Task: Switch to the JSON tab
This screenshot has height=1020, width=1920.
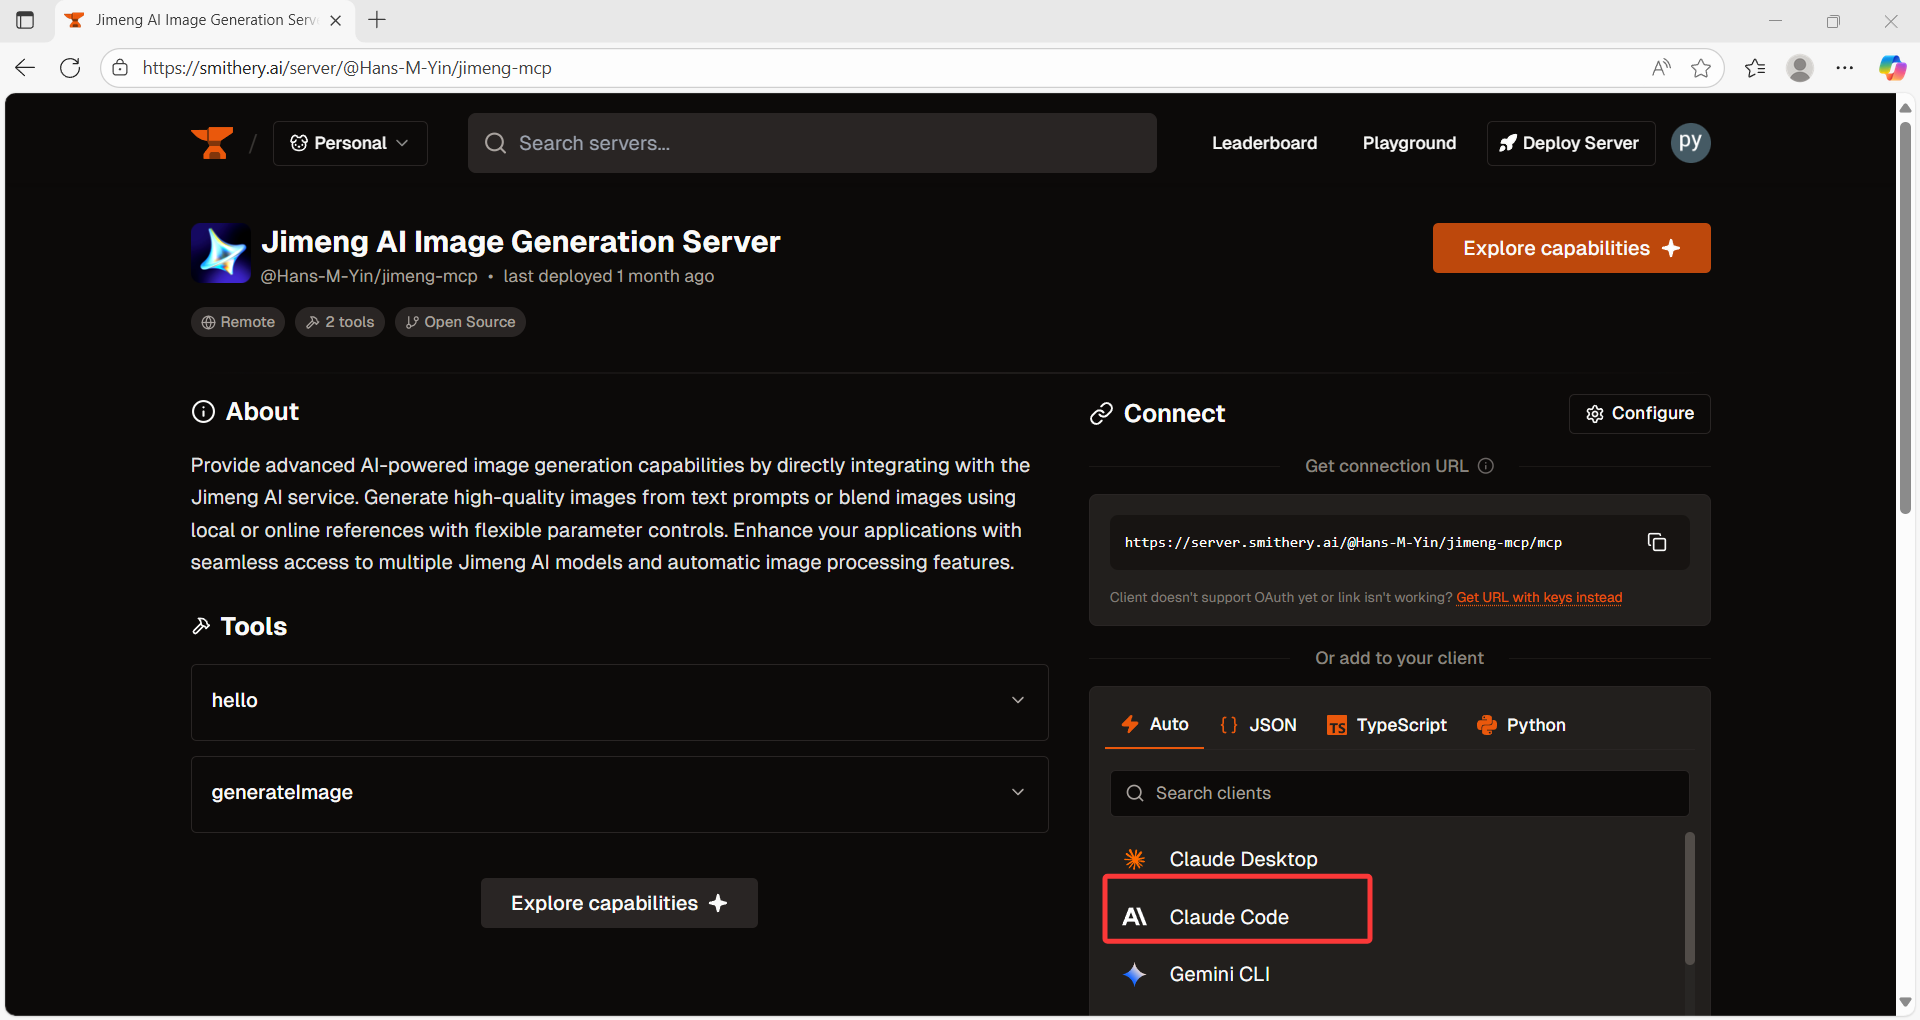Action: pos(1258,725)
